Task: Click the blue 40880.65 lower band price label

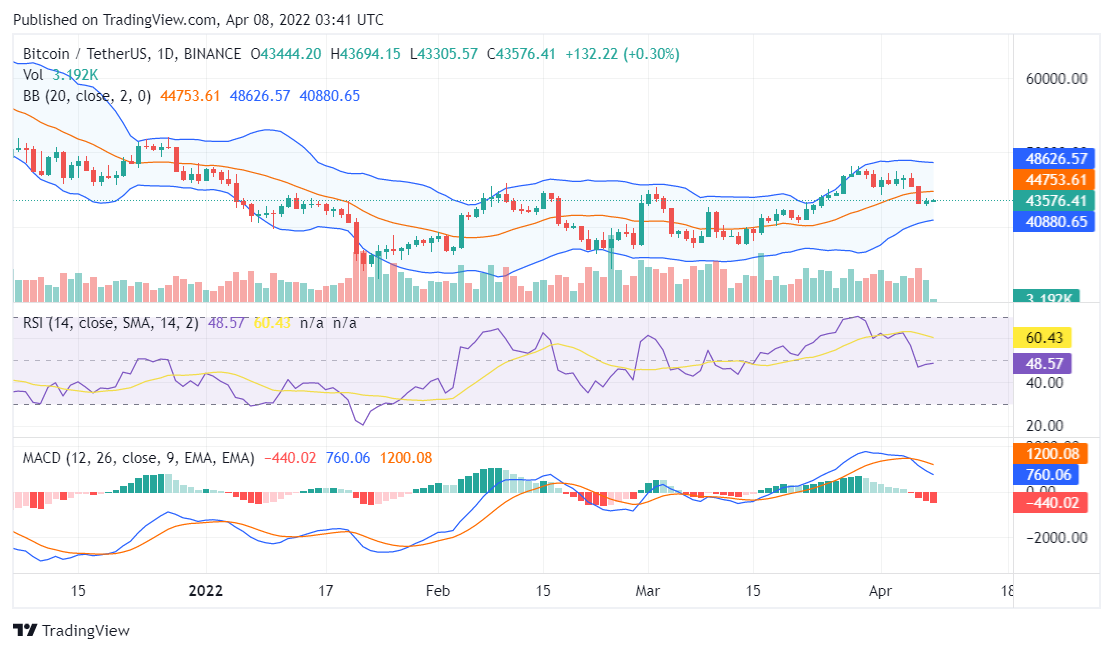Action: 1055,222
